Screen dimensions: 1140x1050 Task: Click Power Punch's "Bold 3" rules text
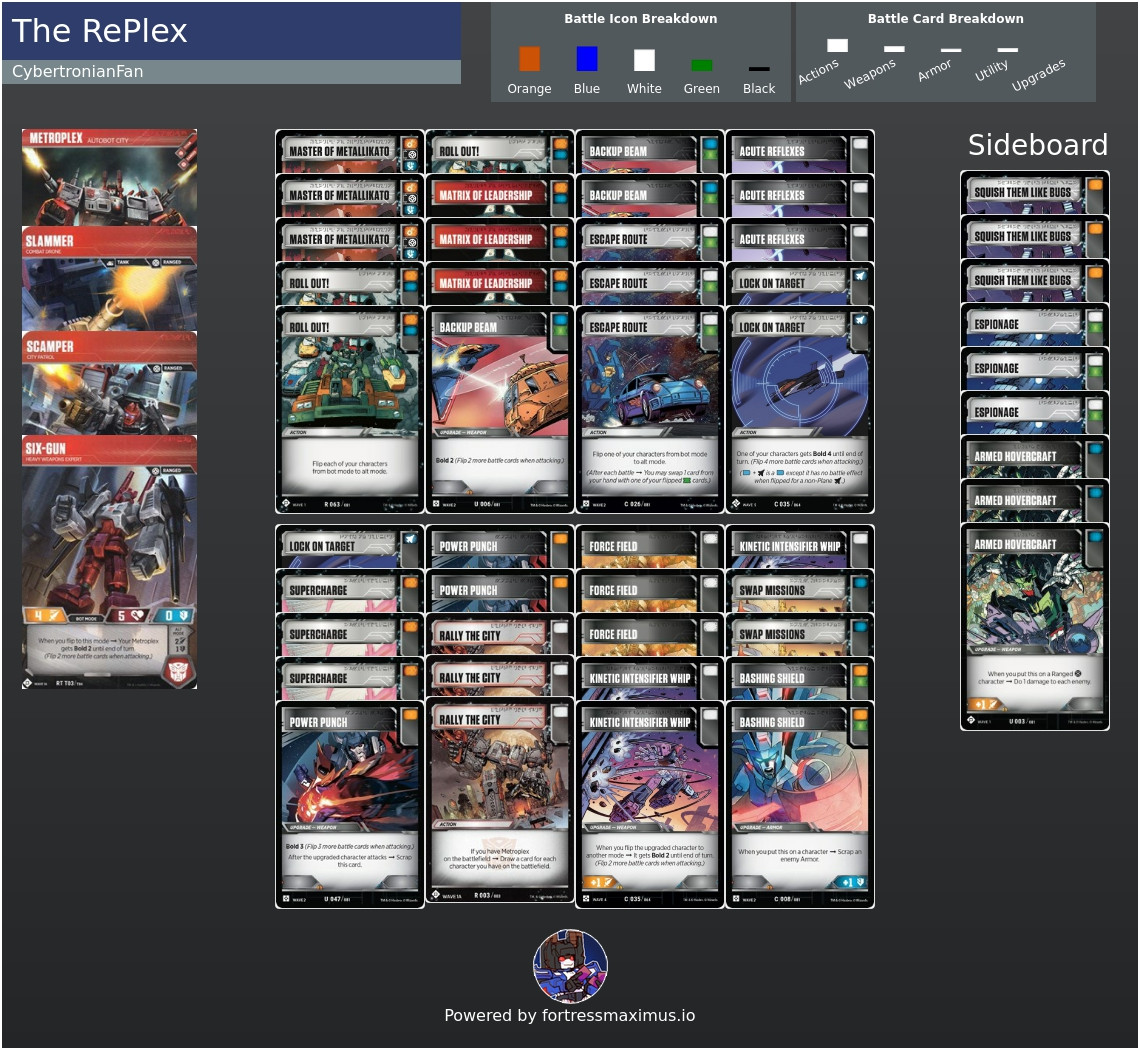click(x=350, y=846)
